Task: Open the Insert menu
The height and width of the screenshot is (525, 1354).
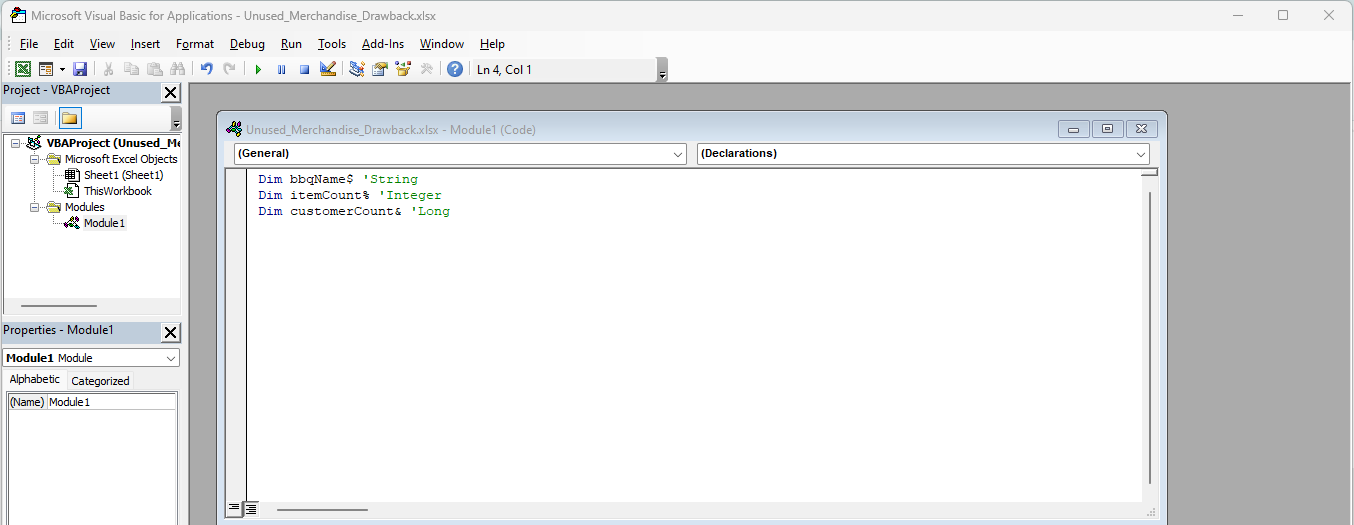Action: coord(145,44)
